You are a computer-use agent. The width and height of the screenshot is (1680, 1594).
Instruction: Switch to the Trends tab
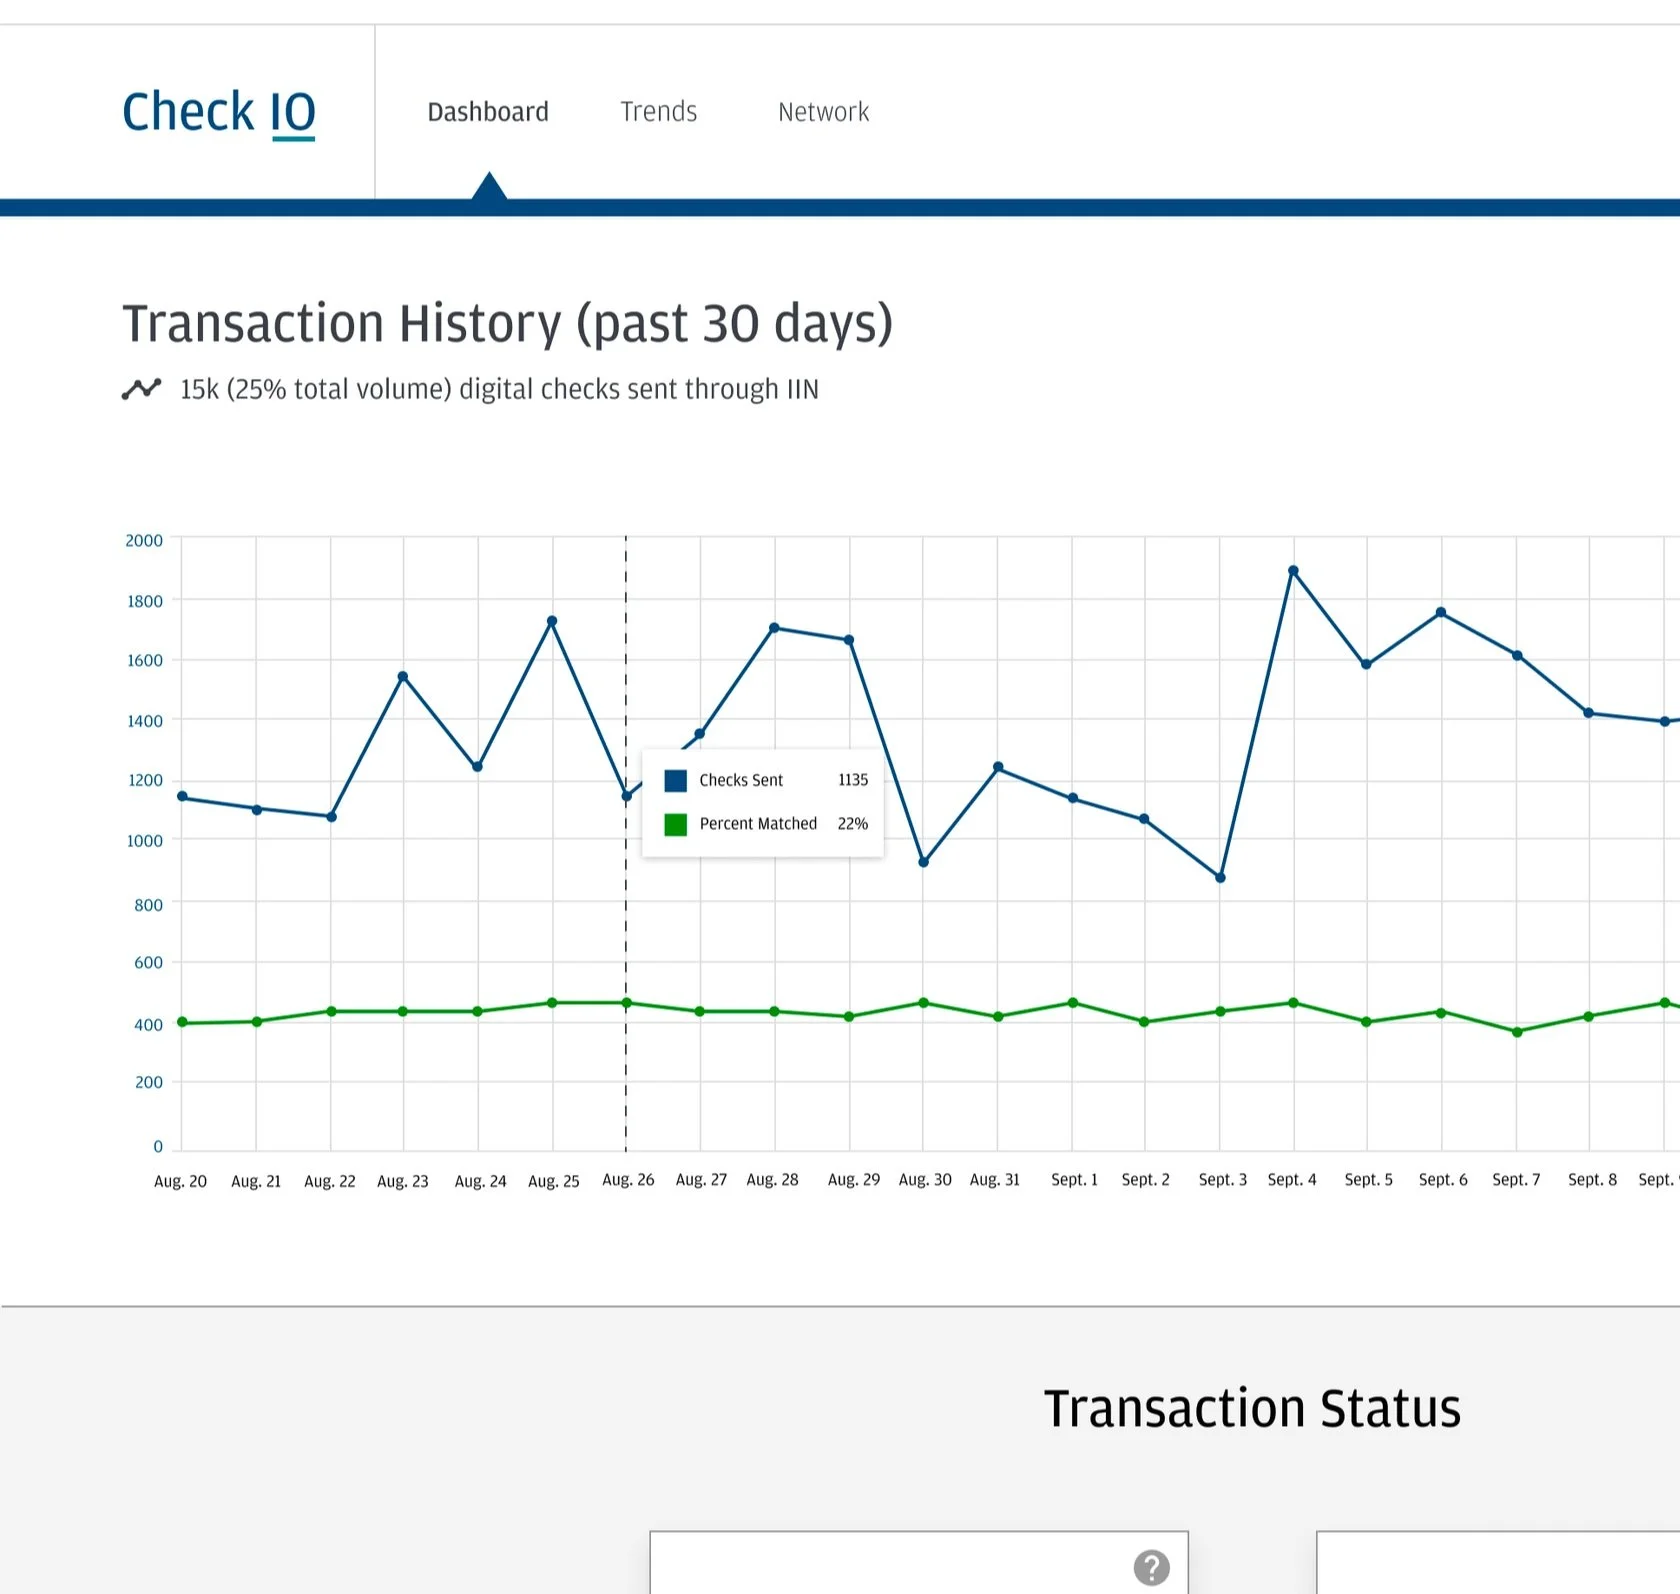tap(658, 112)
